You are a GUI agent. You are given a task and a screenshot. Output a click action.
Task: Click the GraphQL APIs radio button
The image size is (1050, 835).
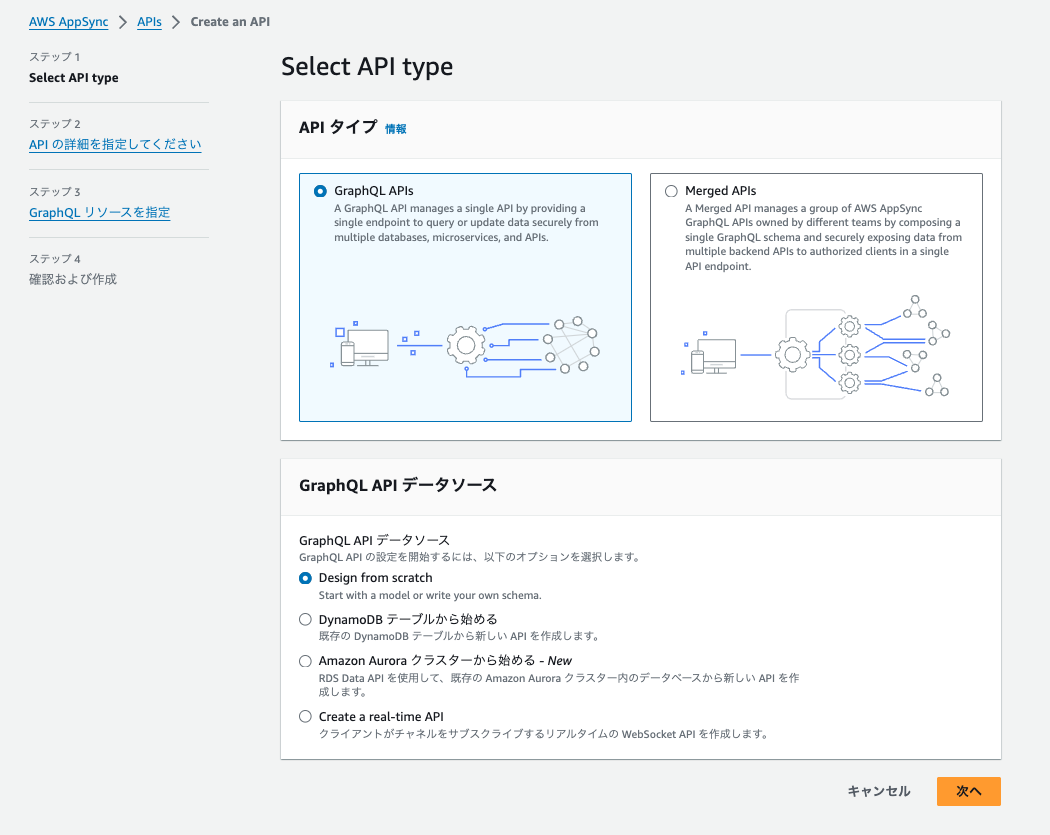[320, 191]
